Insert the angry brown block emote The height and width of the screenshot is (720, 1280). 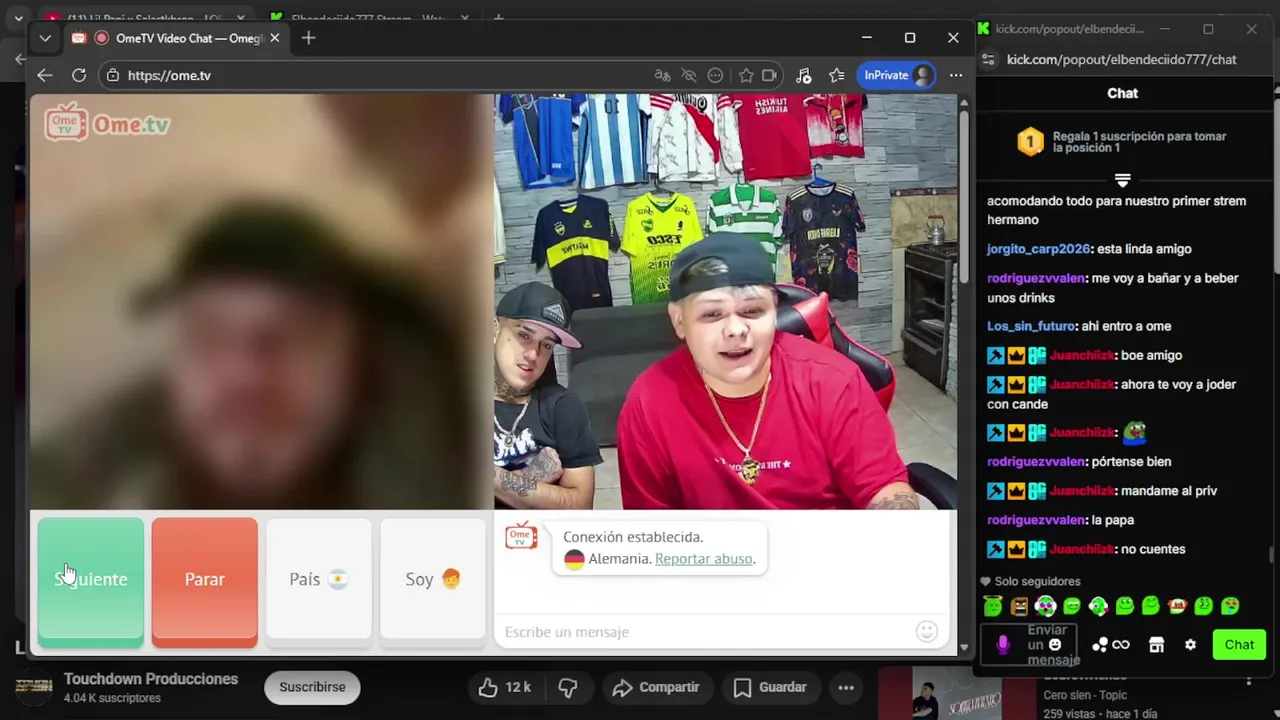1019,606
